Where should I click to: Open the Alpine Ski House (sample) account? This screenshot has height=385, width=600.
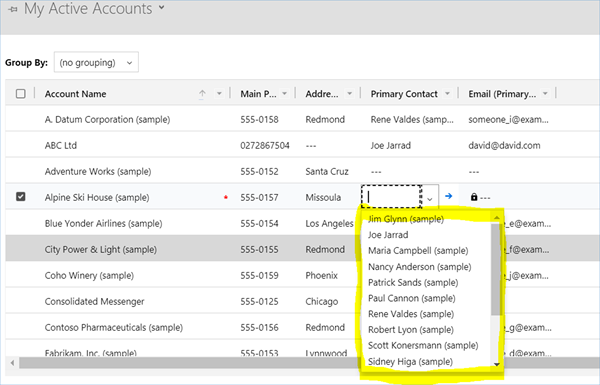(97, 197)
